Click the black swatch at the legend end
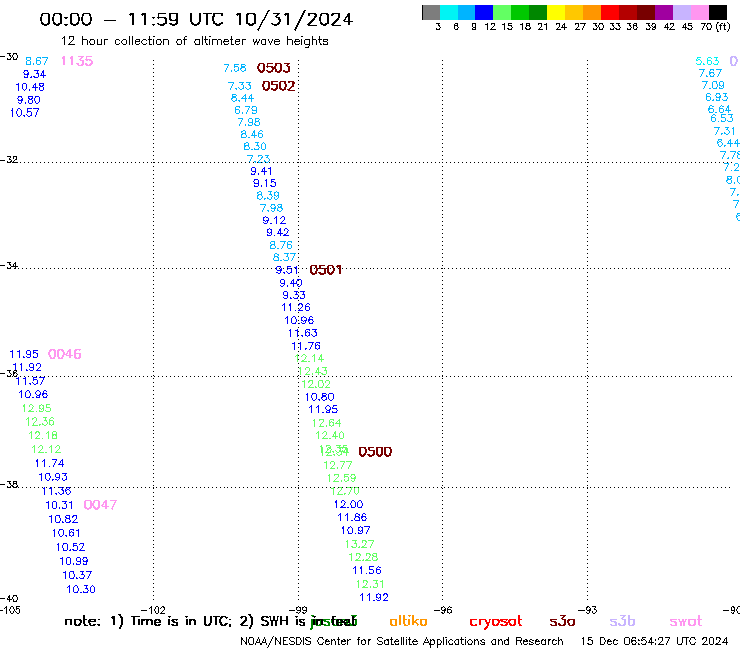The height and width of the screenshot is (650, 740). click(x=718, y=12)
